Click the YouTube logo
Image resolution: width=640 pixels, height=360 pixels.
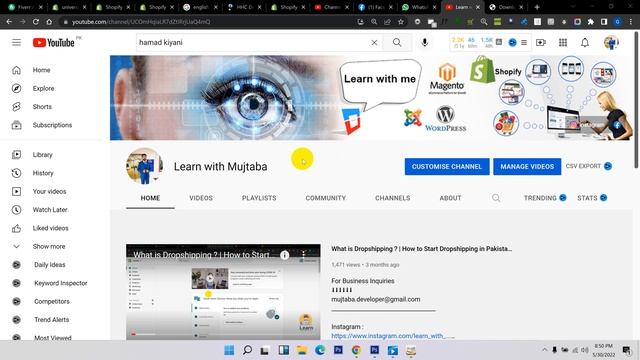click(x=53, y=42)
